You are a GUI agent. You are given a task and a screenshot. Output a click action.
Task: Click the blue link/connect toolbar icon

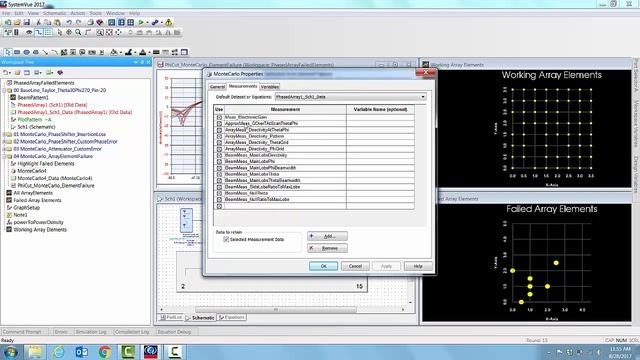point(155,22)
